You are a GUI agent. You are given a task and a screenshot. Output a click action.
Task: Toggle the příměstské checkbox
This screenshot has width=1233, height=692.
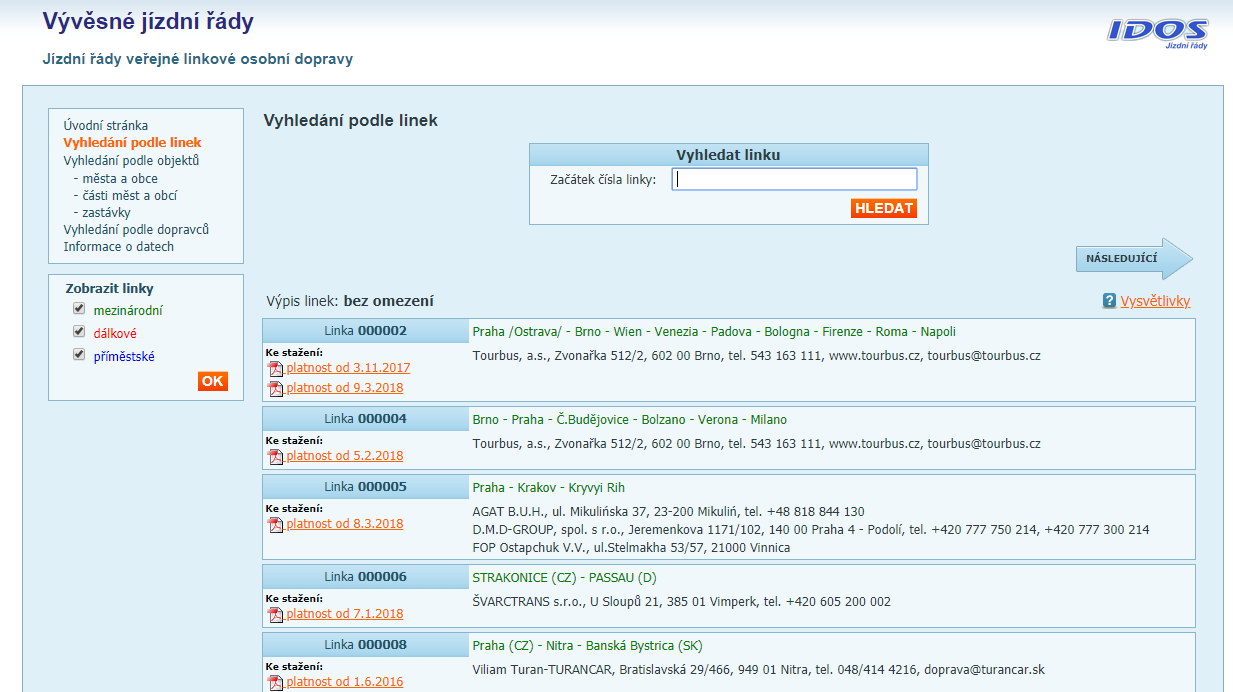coord(79,355)
